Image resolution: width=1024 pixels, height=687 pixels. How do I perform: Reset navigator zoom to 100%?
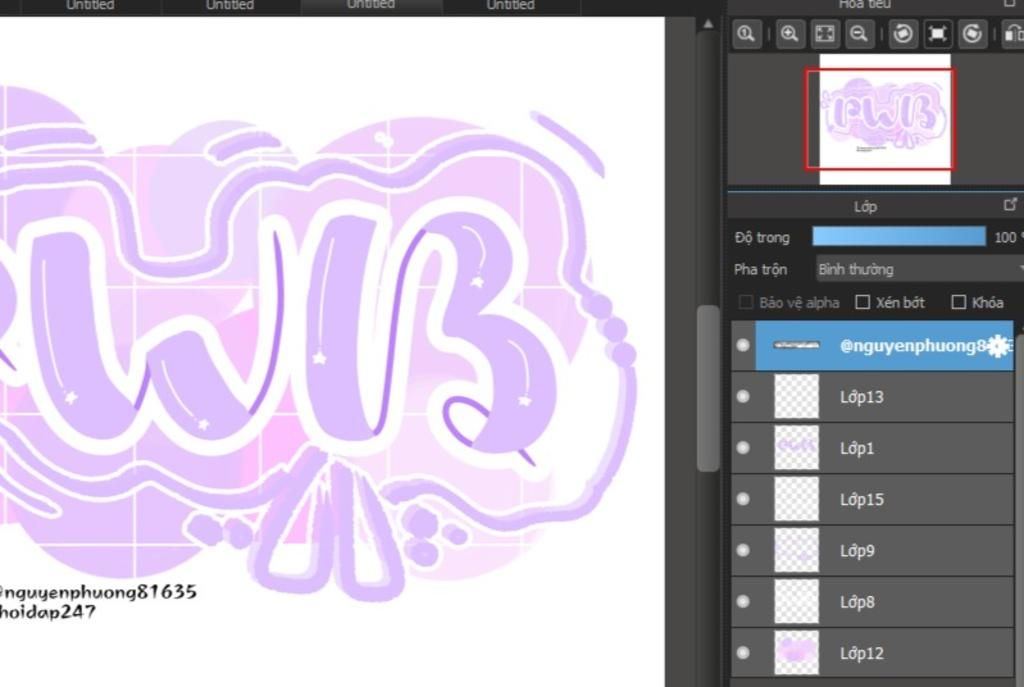coord(746,33)
